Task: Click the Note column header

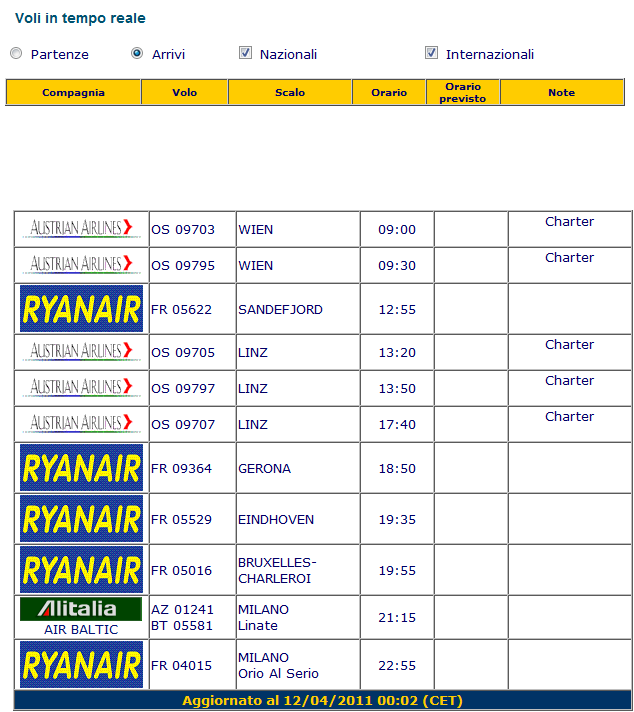Action: point(562,92)
